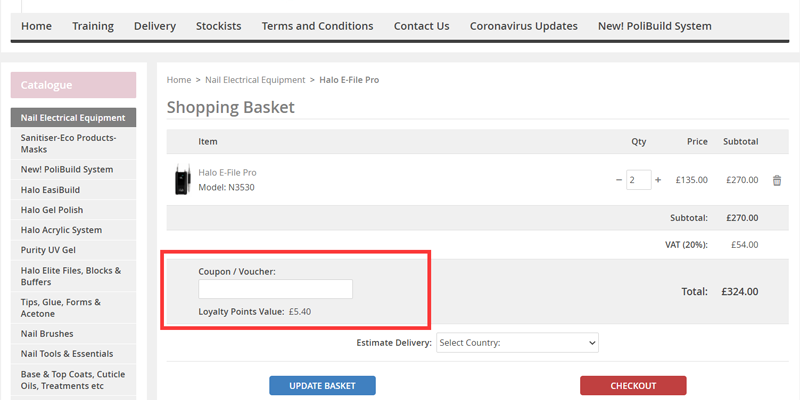Open the Select Country dropdown
This screenshot has height=400, width=800.
(517, 343)
